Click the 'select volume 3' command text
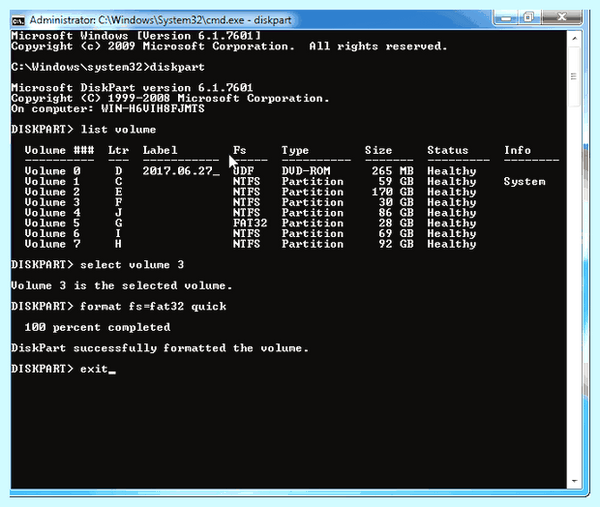This screenshot has width=600, height=507. pyautogui.click(x=132, y=265)
